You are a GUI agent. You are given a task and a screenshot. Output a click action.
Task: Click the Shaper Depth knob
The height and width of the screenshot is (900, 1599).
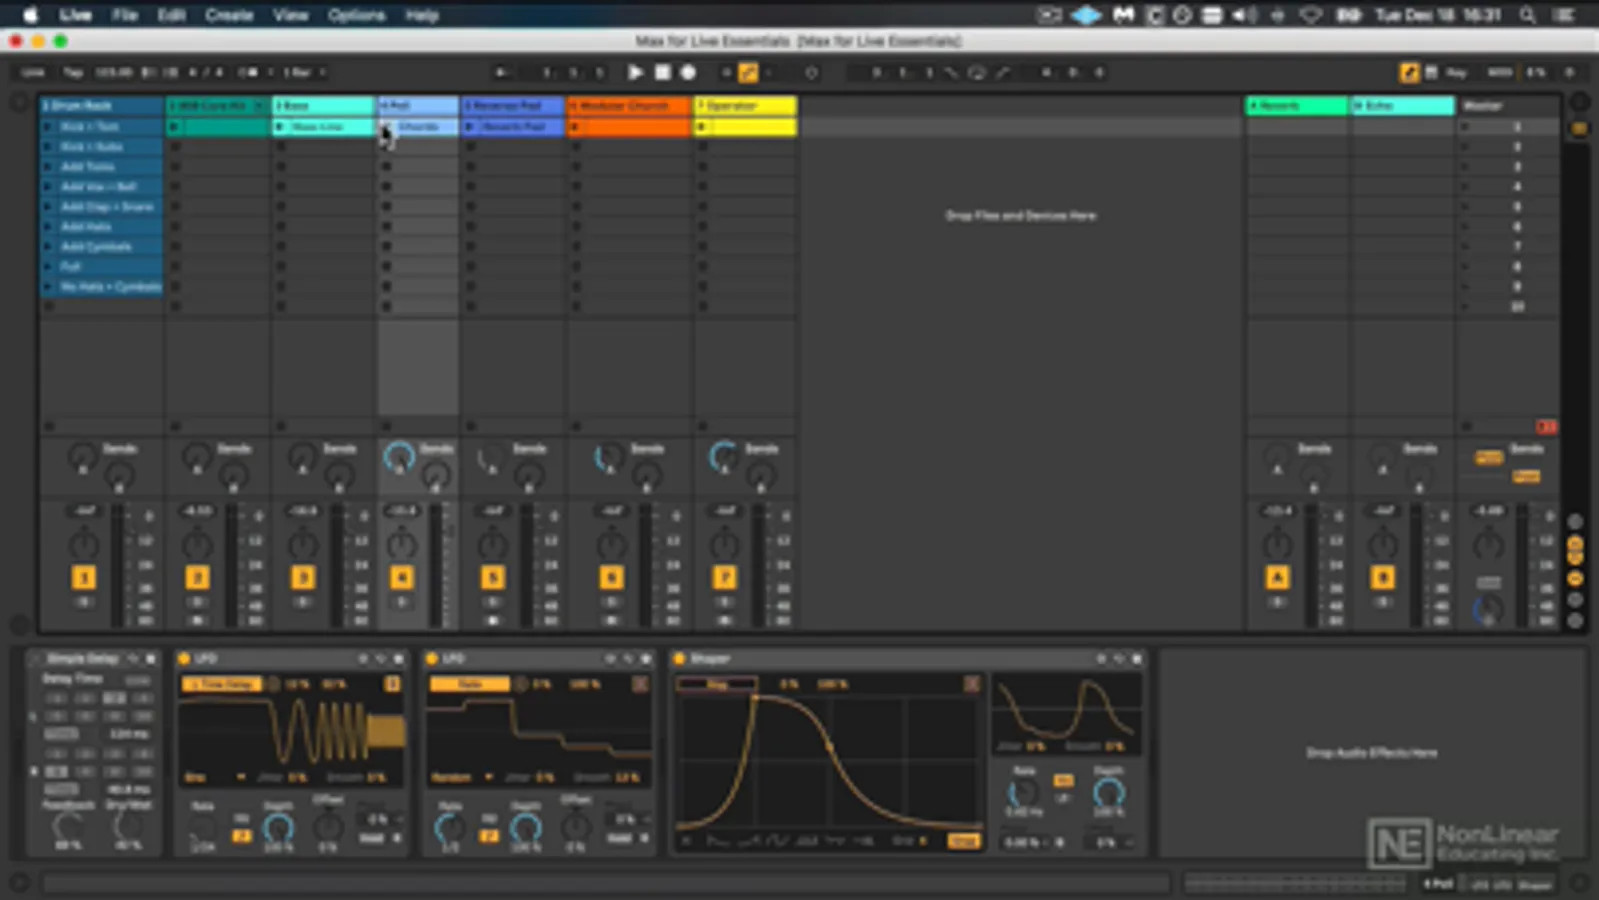(x=1108, y=794)
